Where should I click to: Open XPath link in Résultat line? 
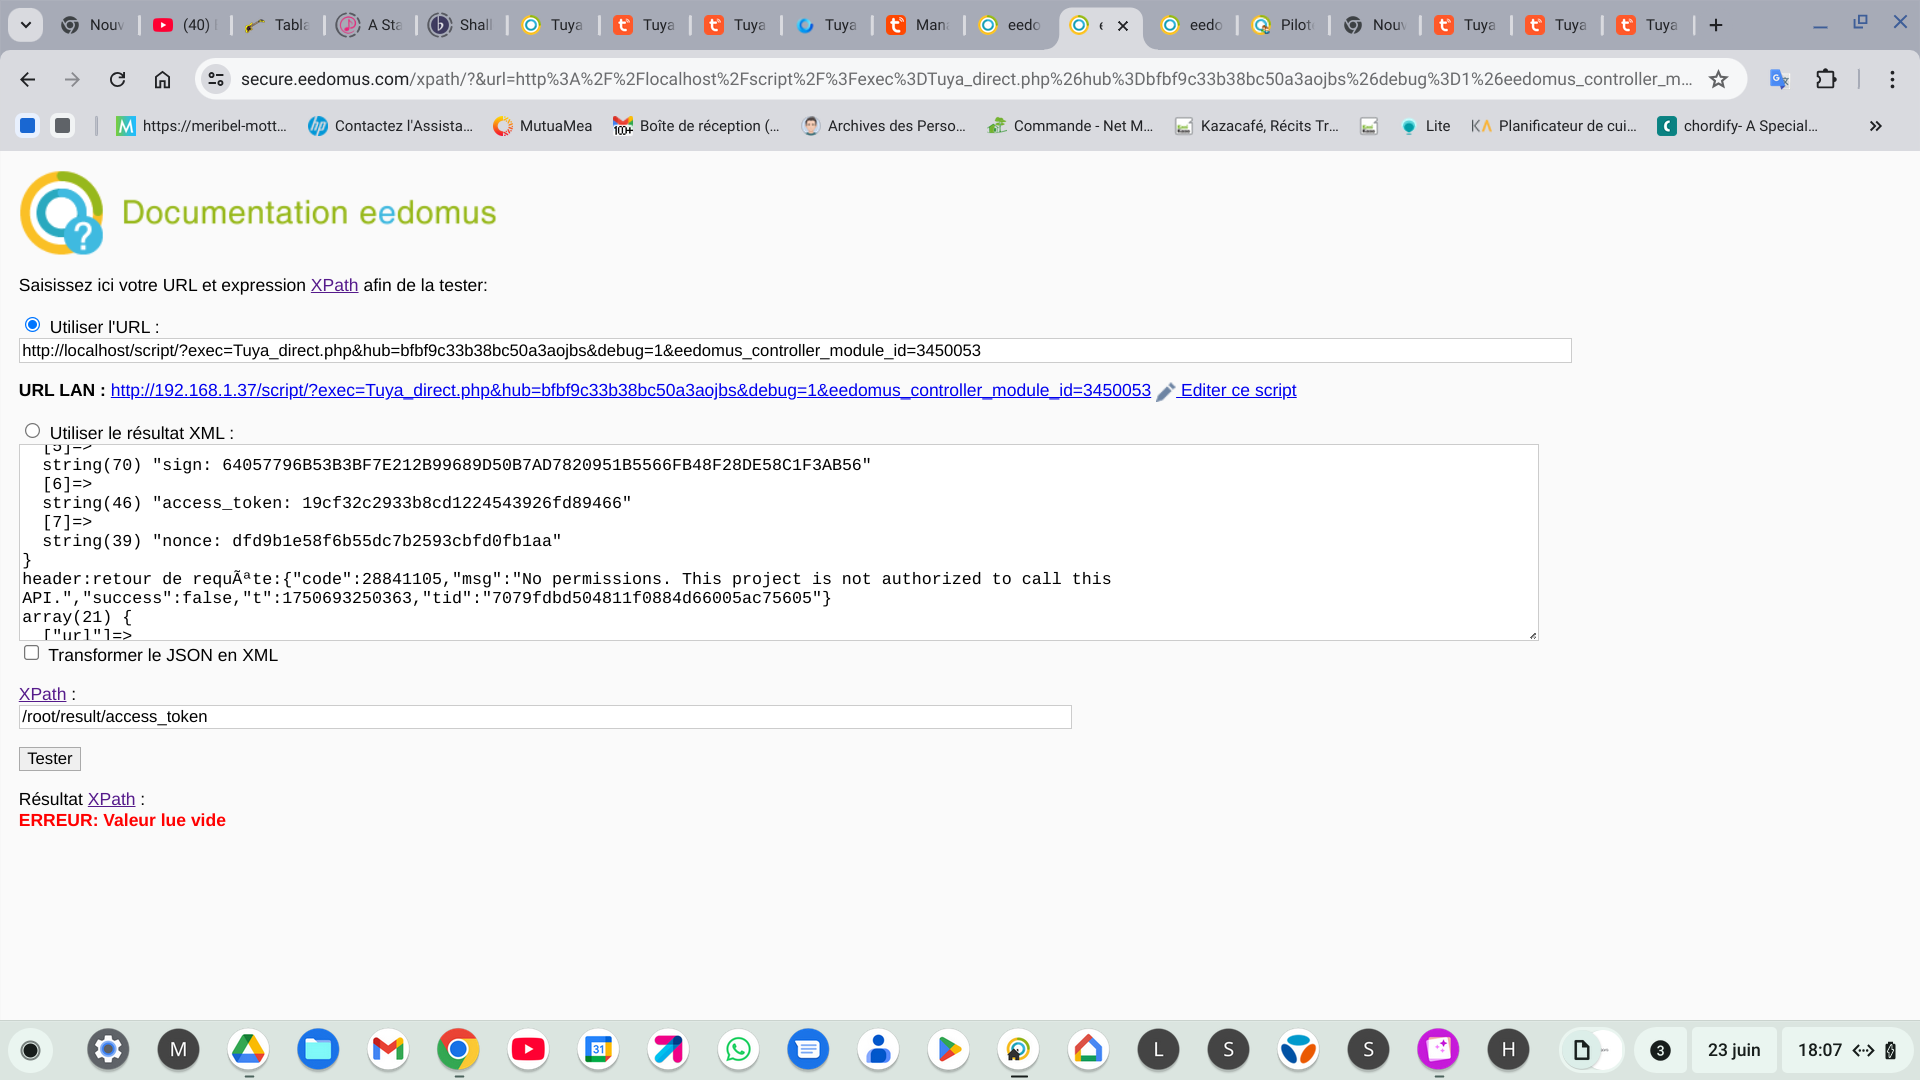coord(111,799)
